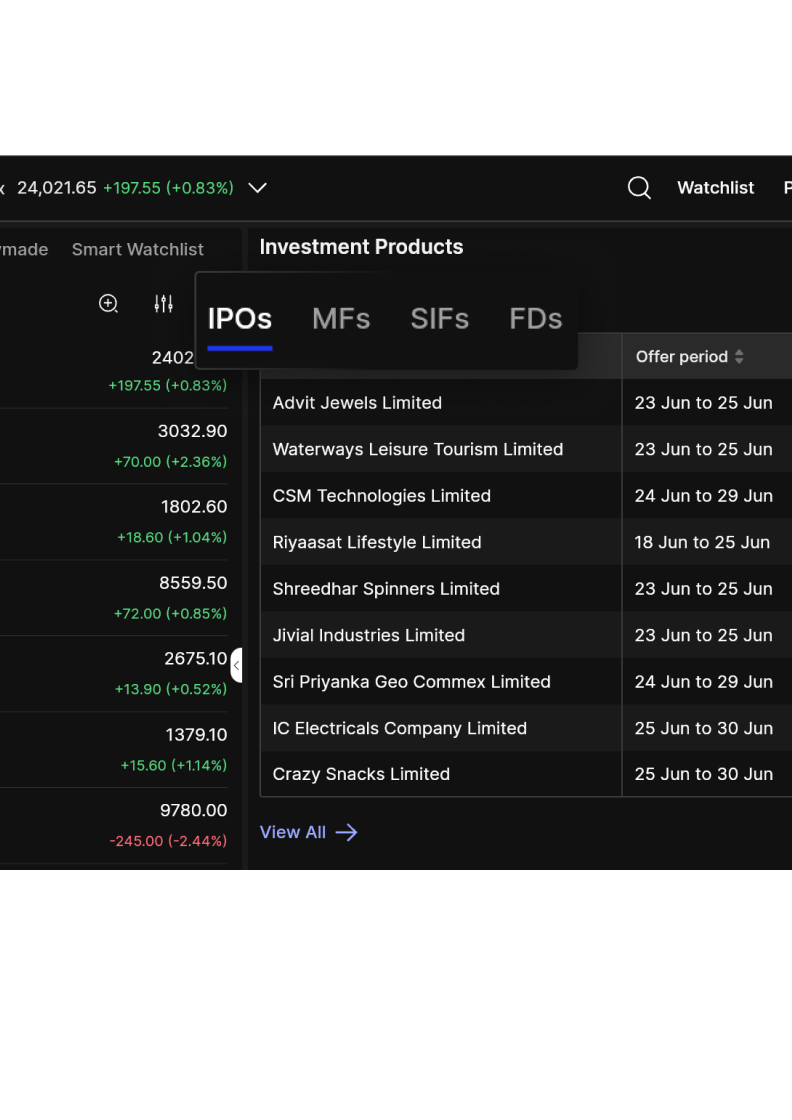Select Riyaasat Lifestyle Limited row

tap(526, 542)
